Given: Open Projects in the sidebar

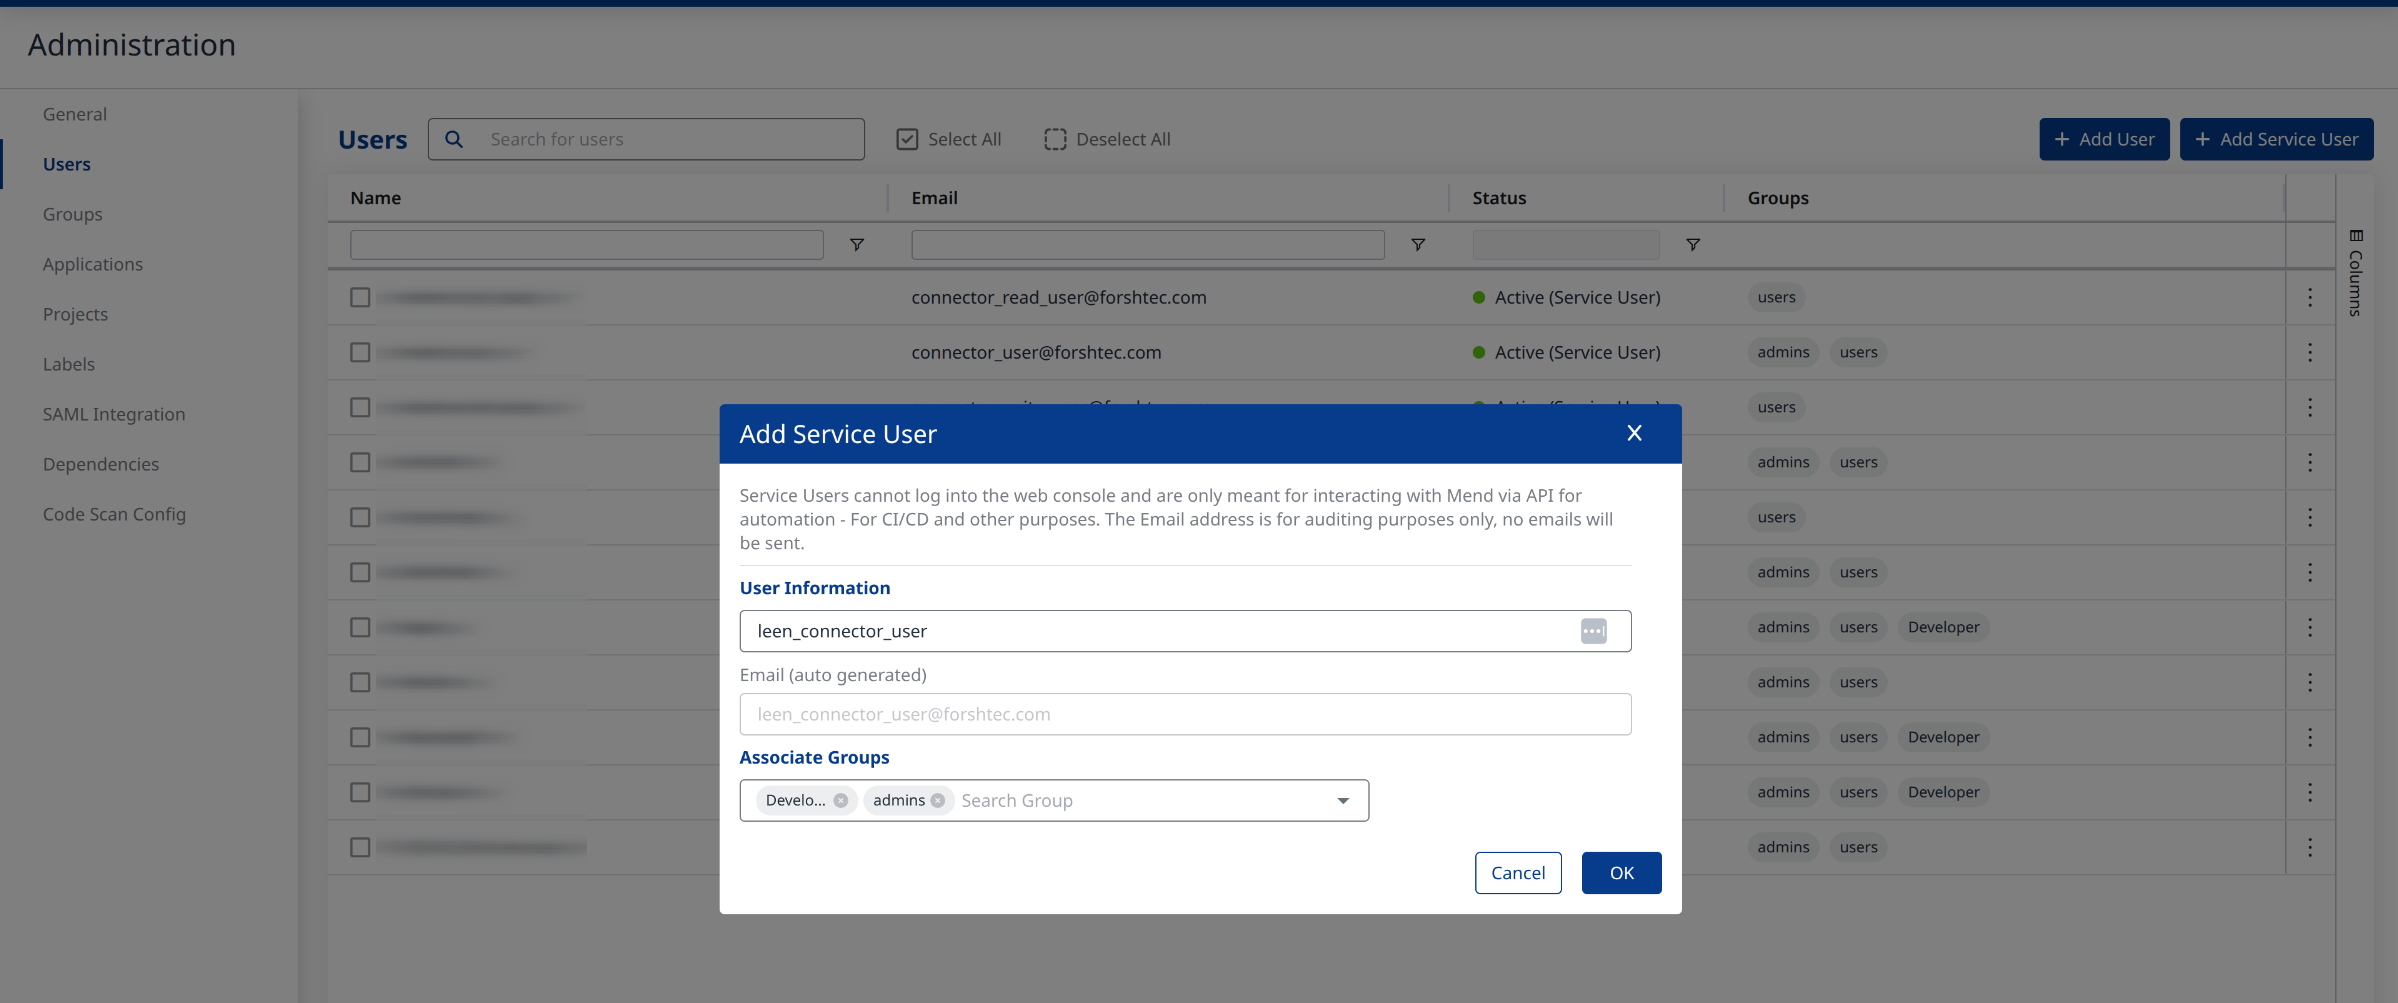Looking at the screenshot, I should [75, 314].
